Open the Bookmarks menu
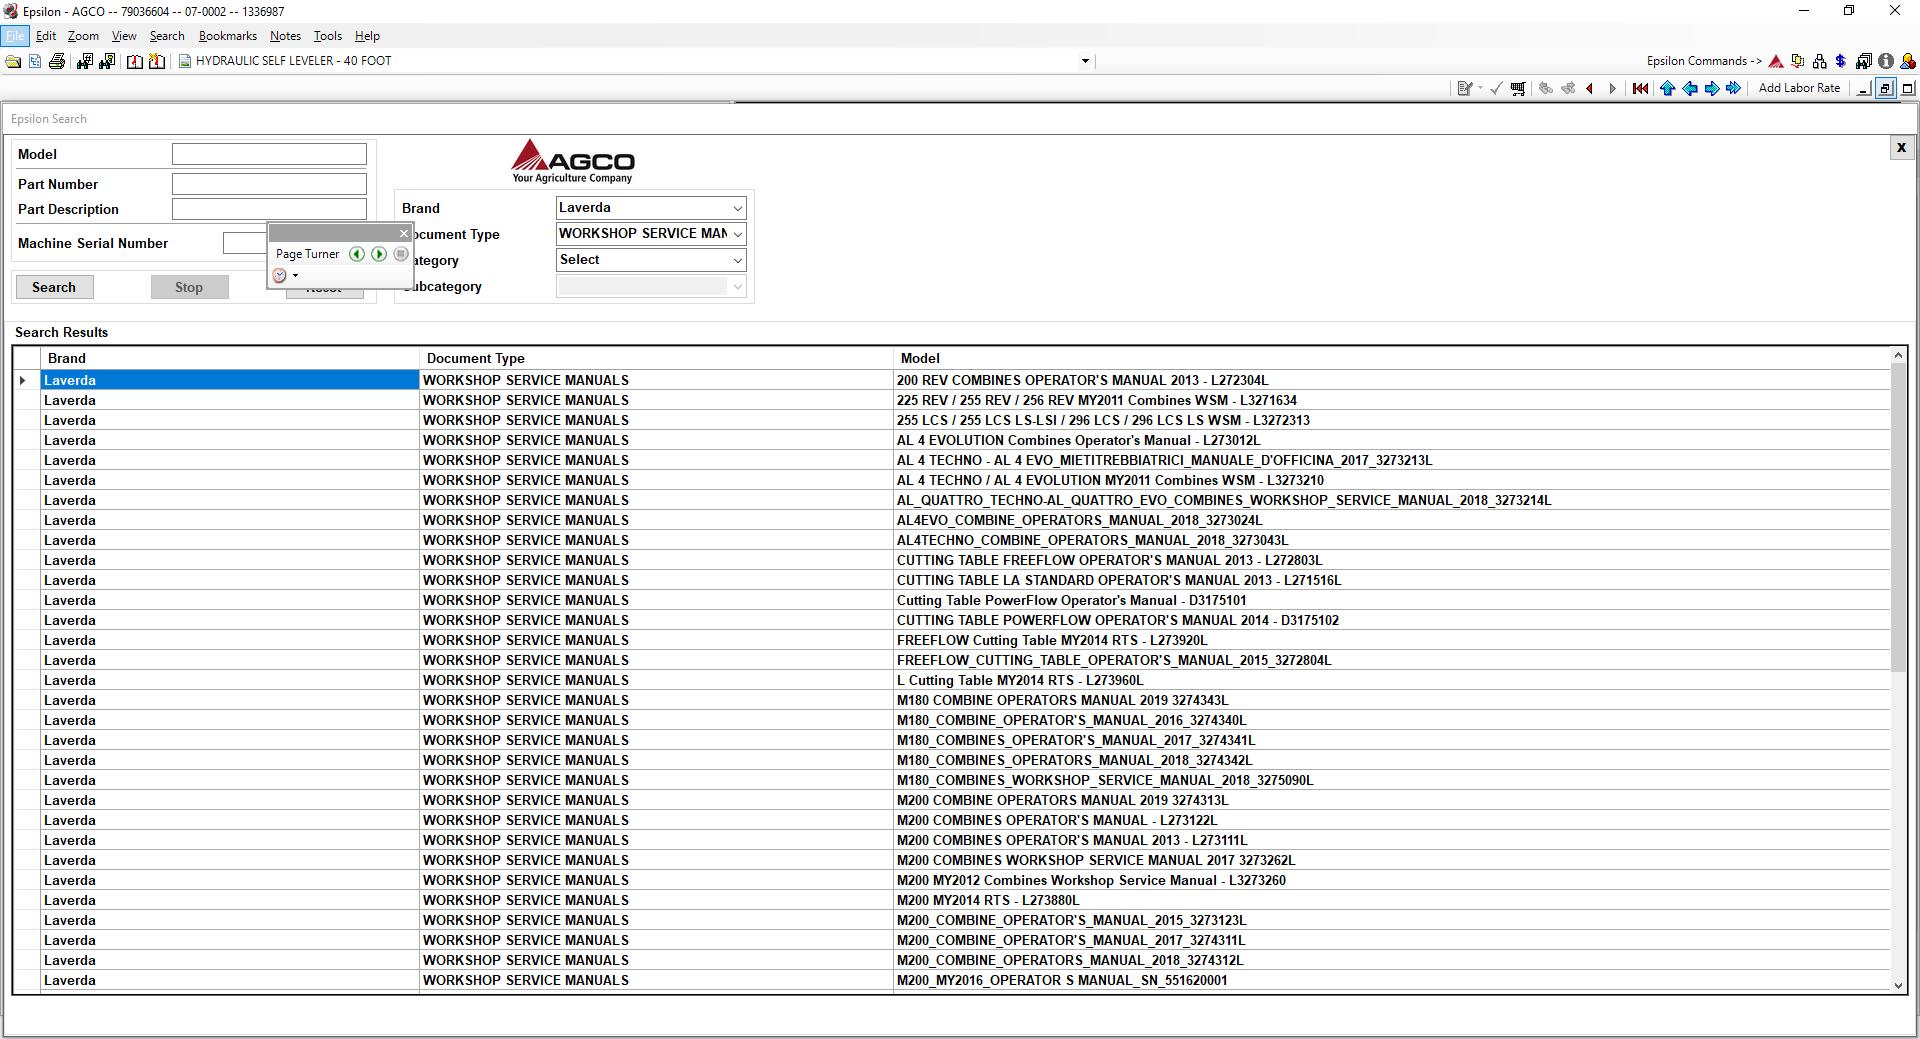 [x=228, y=36]
